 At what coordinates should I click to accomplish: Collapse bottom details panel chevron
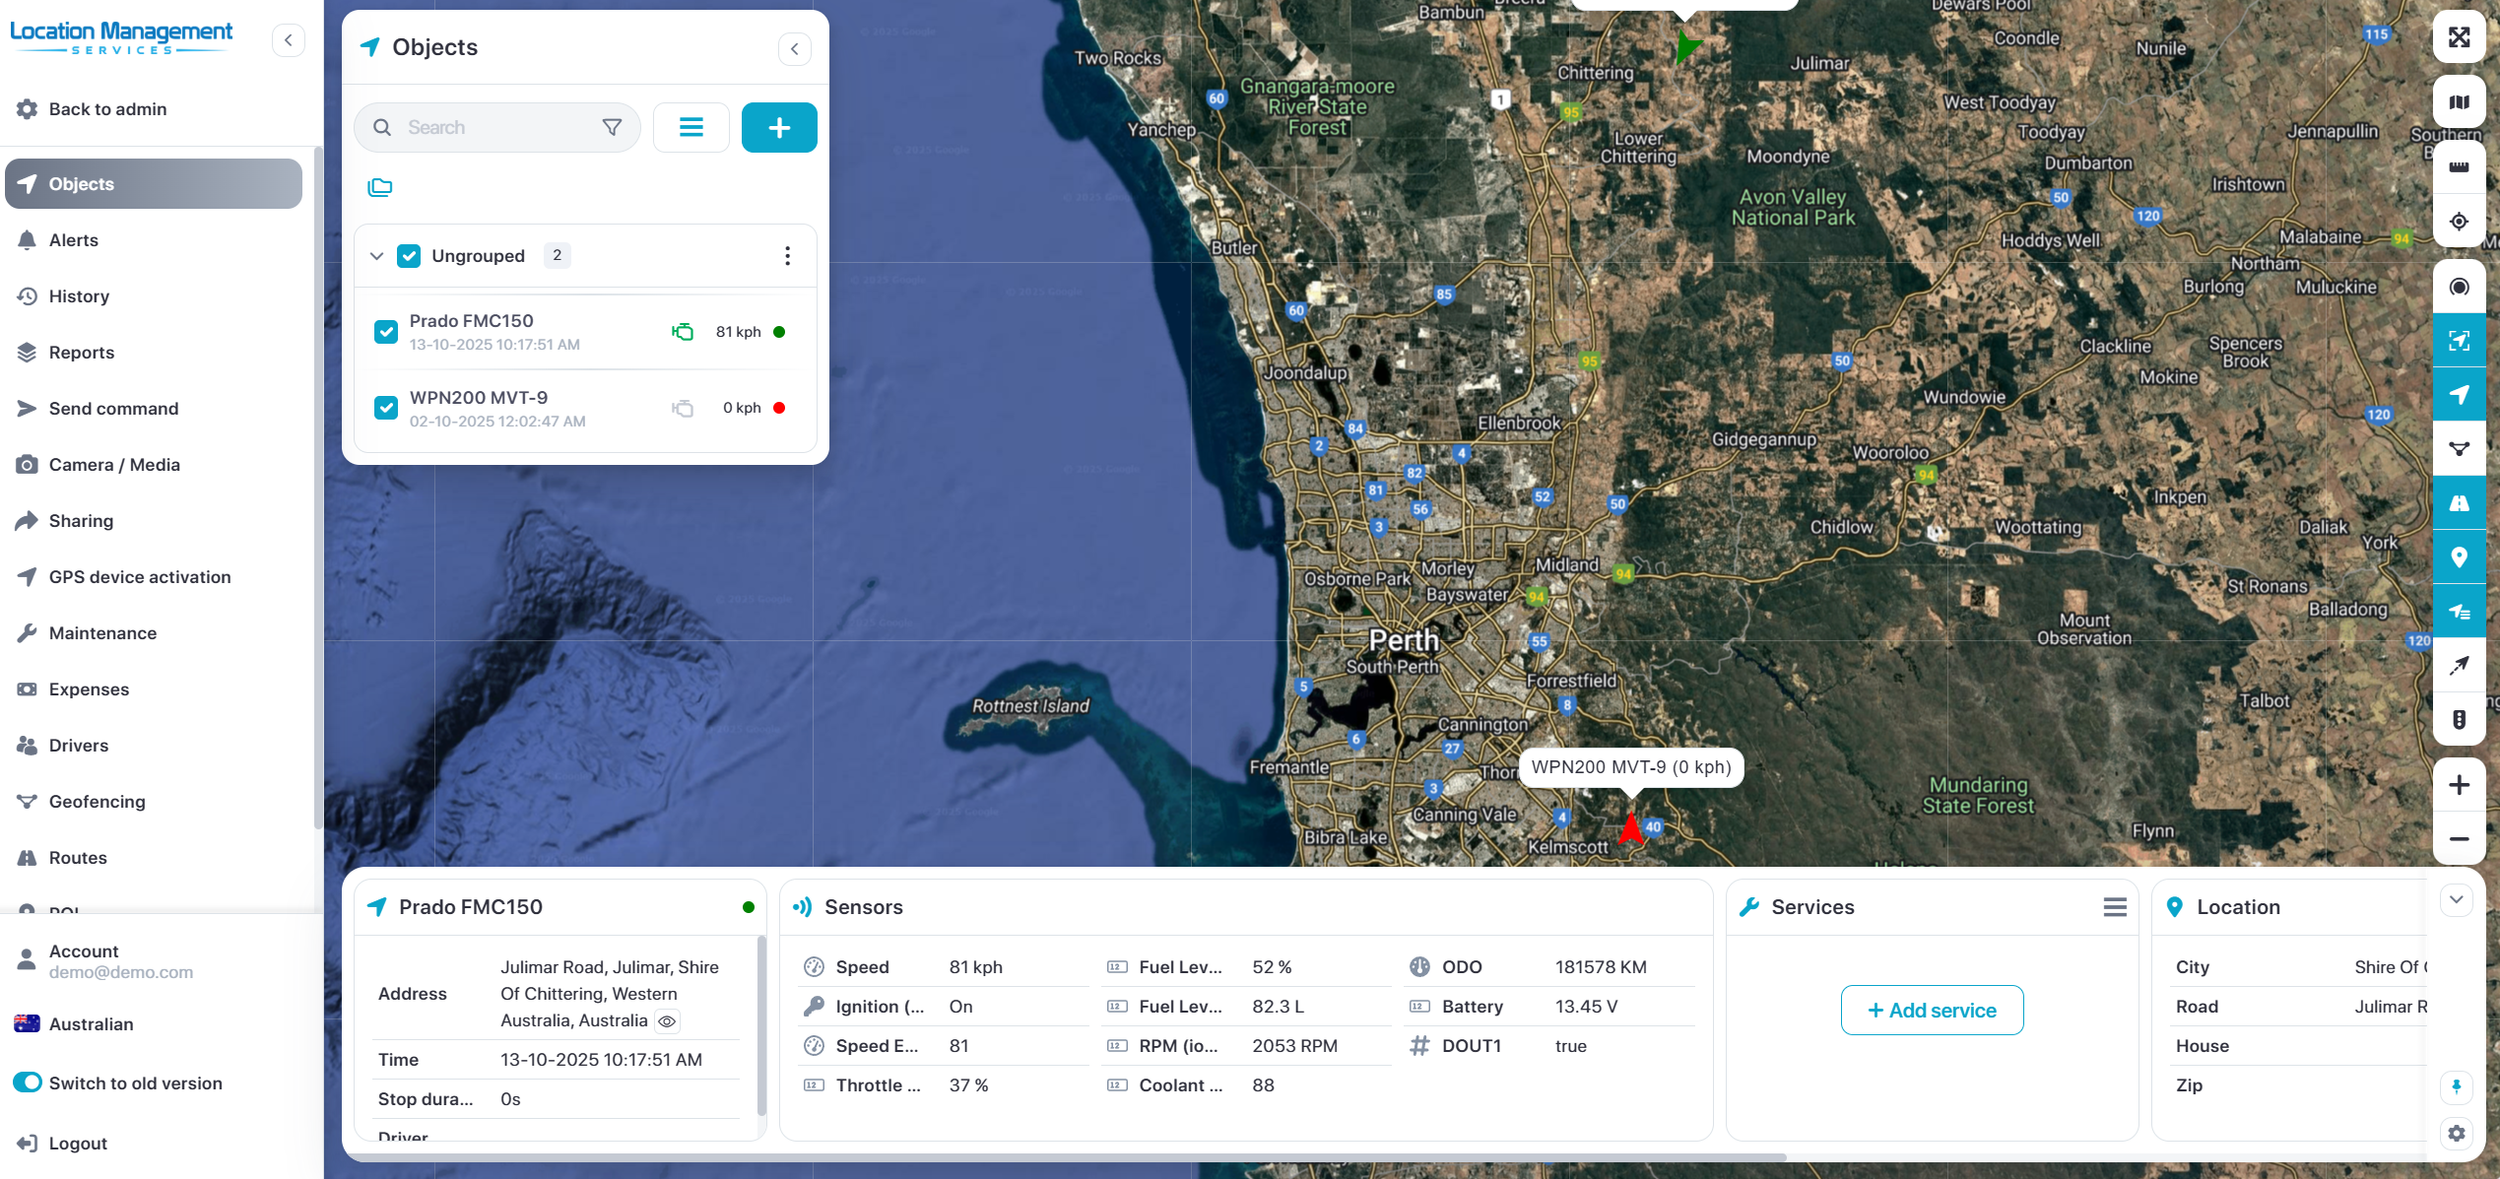[2456, 899]
